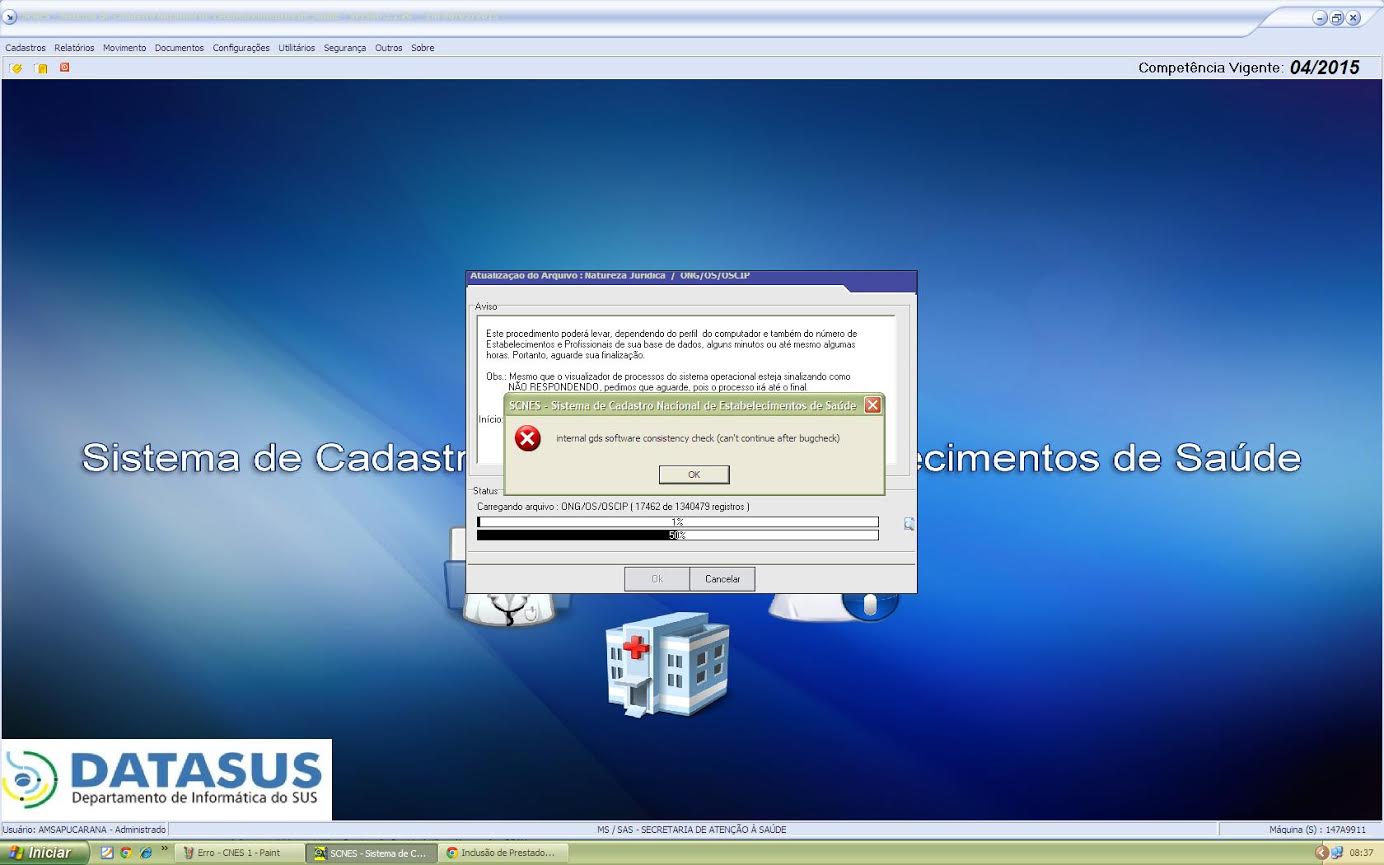Open the Relatórios menu
Viewport: 1384px width, 865px height.
click(74, 48)
